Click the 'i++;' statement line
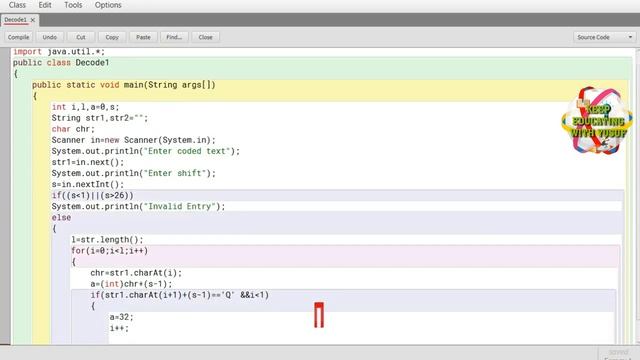 (x=119, y=328)
